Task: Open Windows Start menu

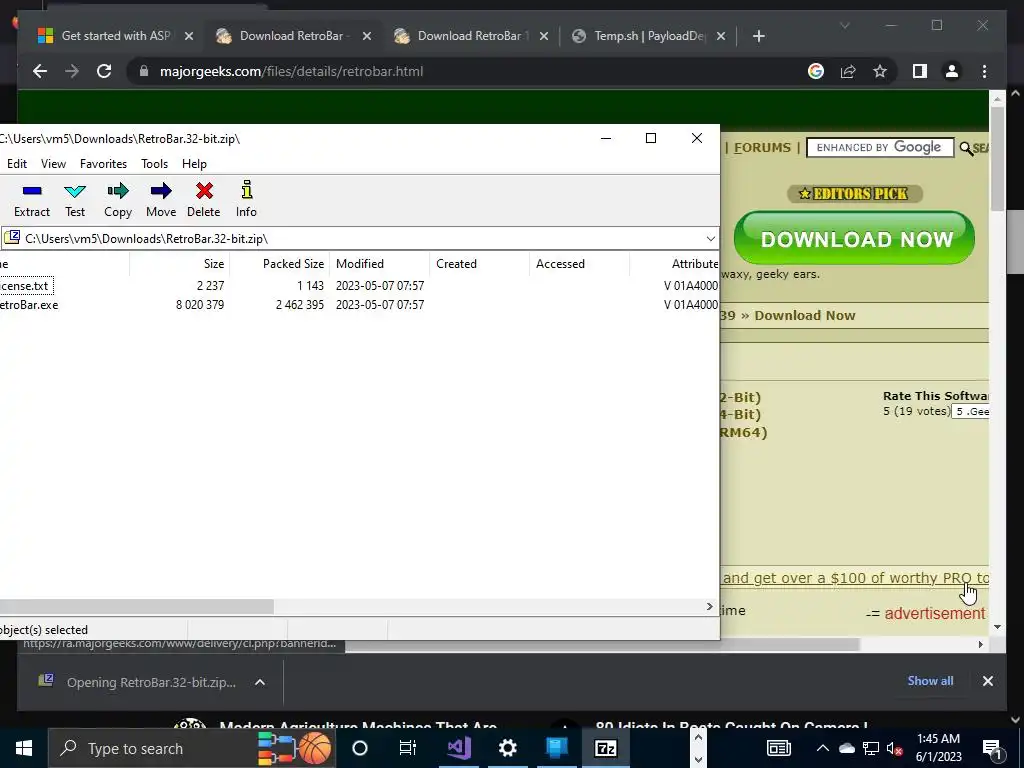Action: click(24, 748)
